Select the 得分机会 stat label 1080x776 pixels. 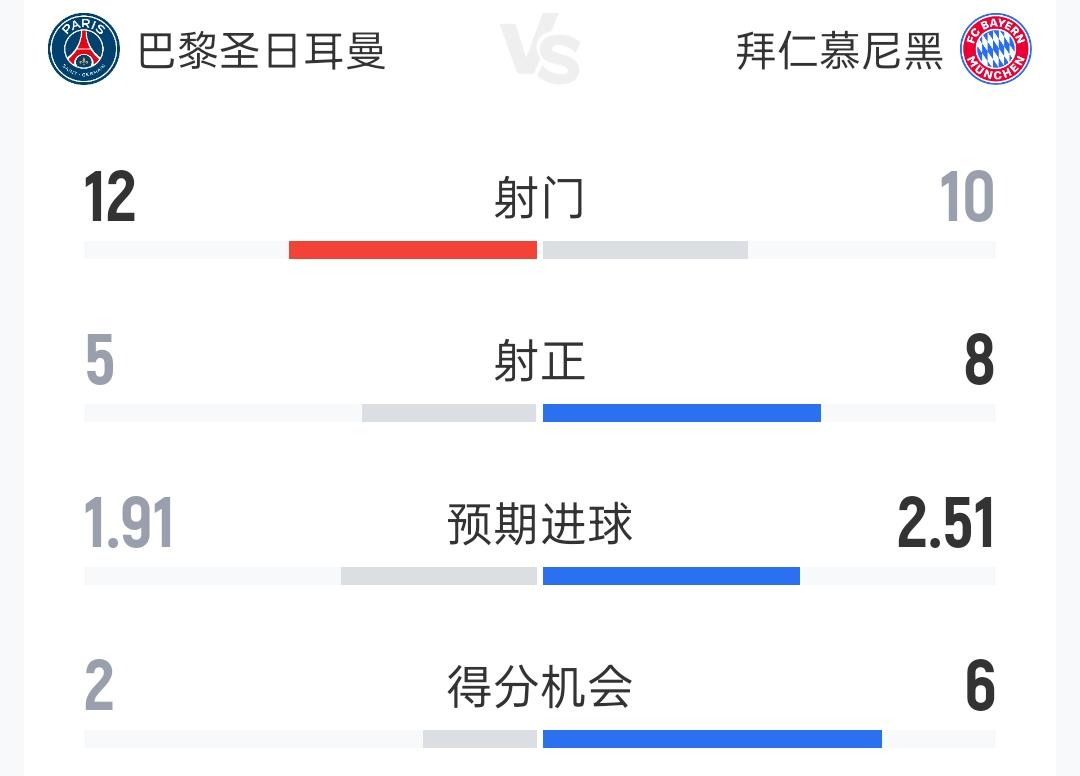click(539, 686)
